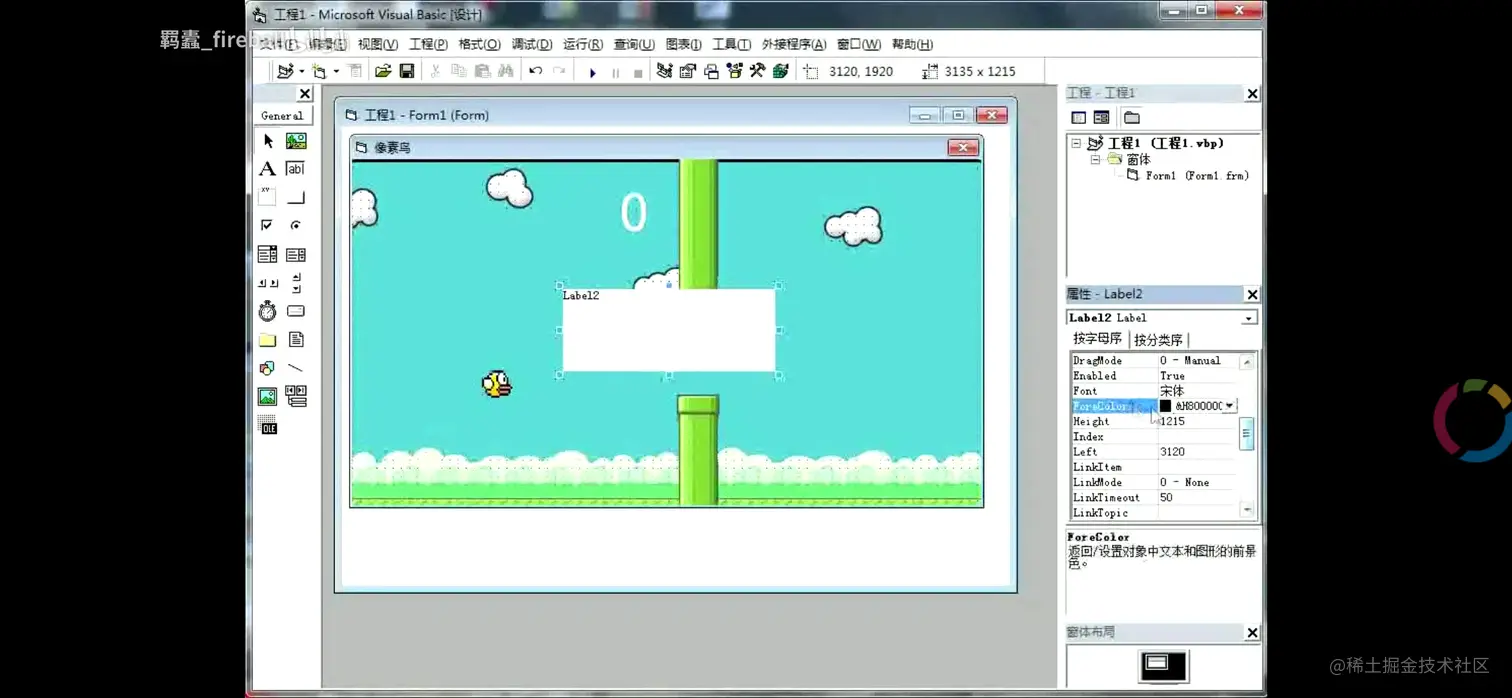Select the CheckBox control tool
Screen dimensions: 1512x698
[268, 225]
